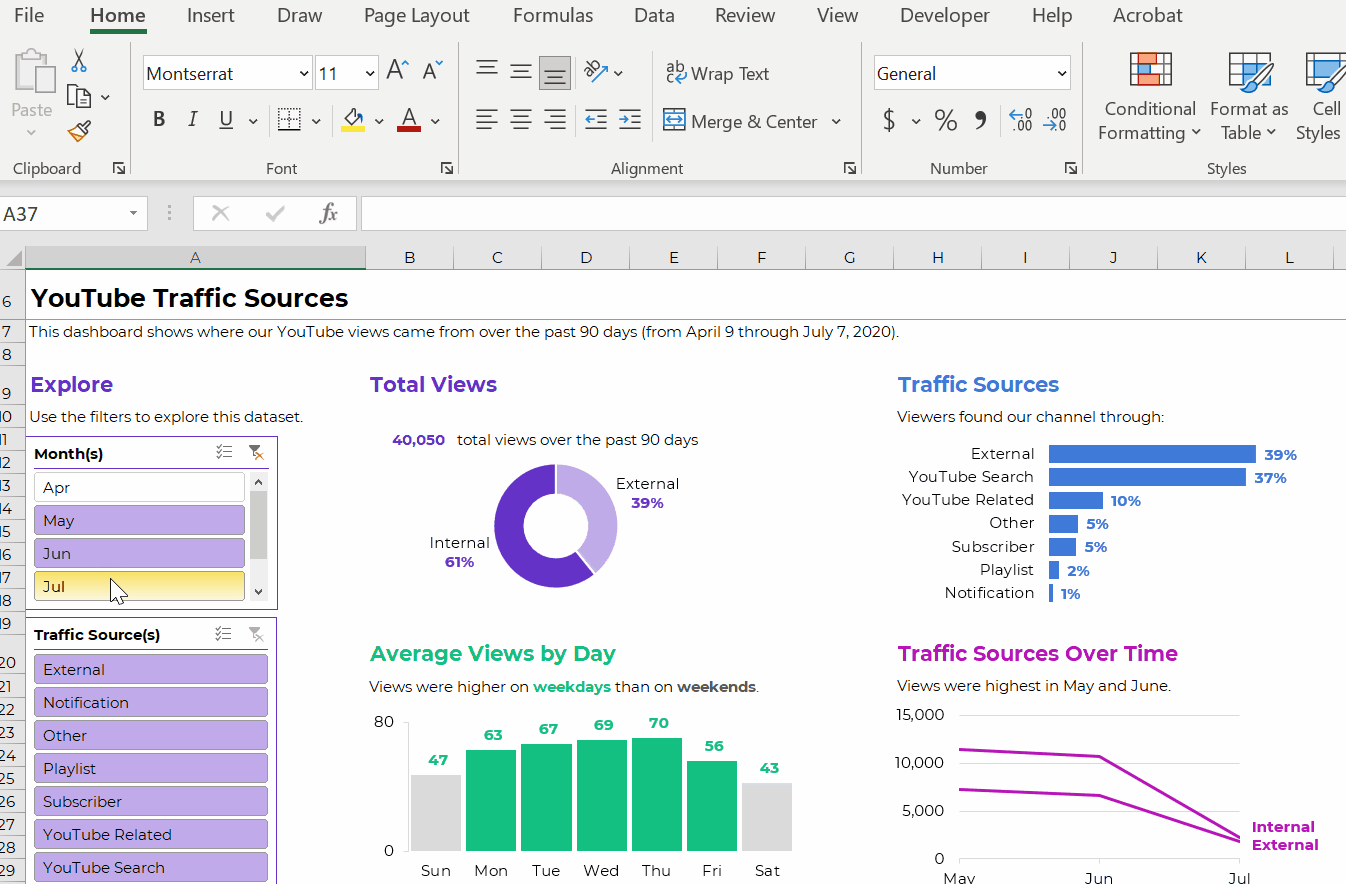Switch to the Insert ribbon tab
This screenshot has height=884, width=1346.
point(210,15)
